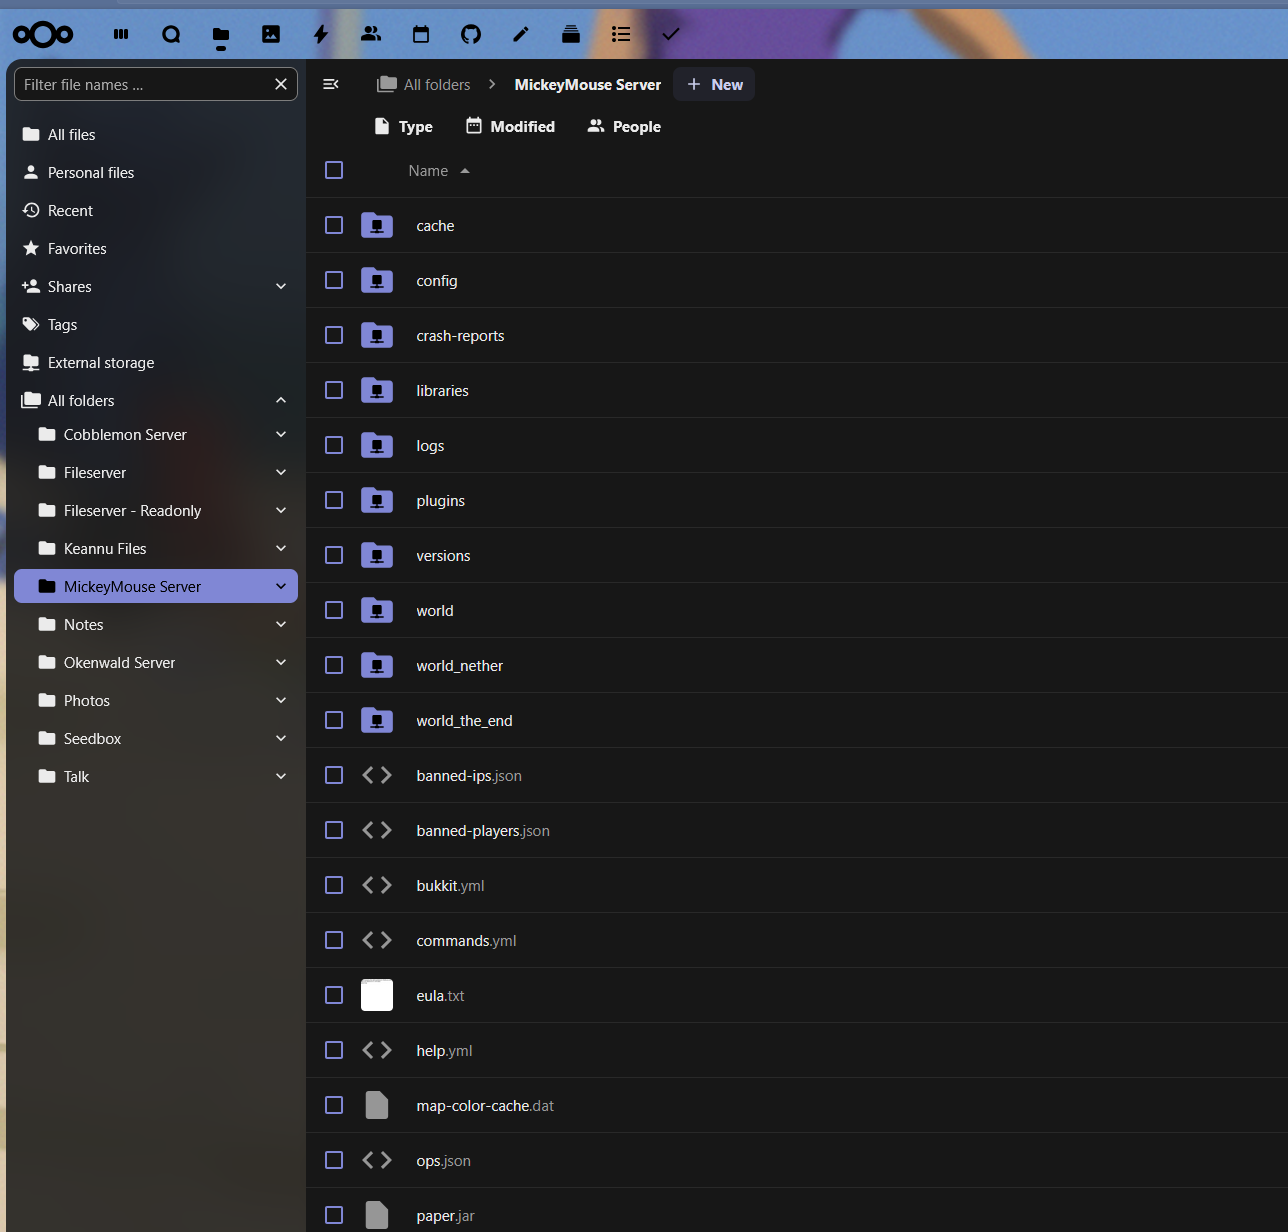Click the world_nether folder icon
The width and height of the screenshot is (1288, 1232).
[x=377, y=665]
